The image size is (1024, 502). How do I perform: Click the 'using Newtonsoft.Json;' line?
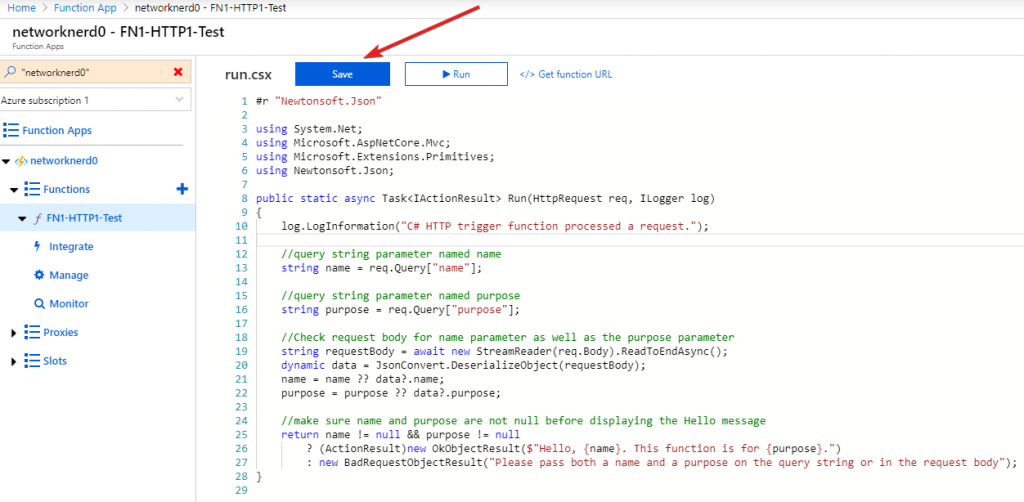pos(325,170)
